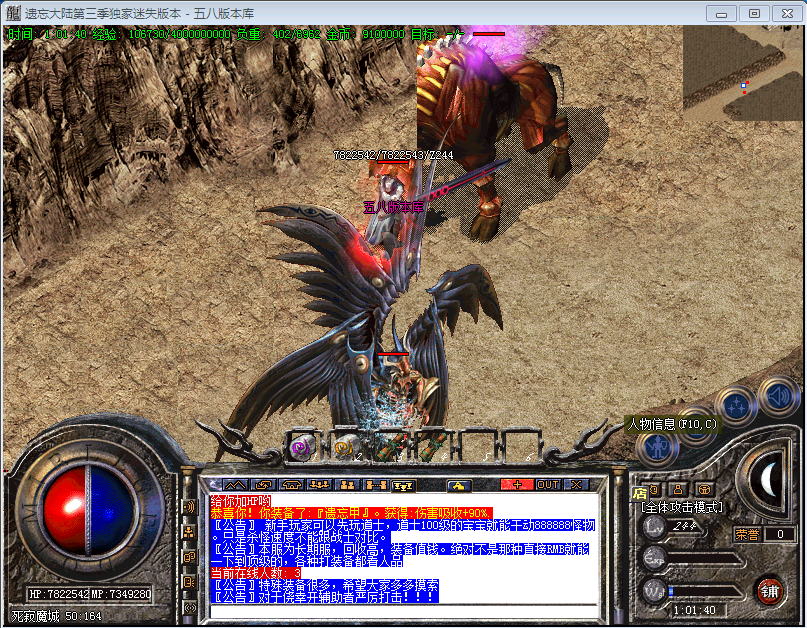Toggle the radio-waves icon at bottom left of chat

point(190,607)
